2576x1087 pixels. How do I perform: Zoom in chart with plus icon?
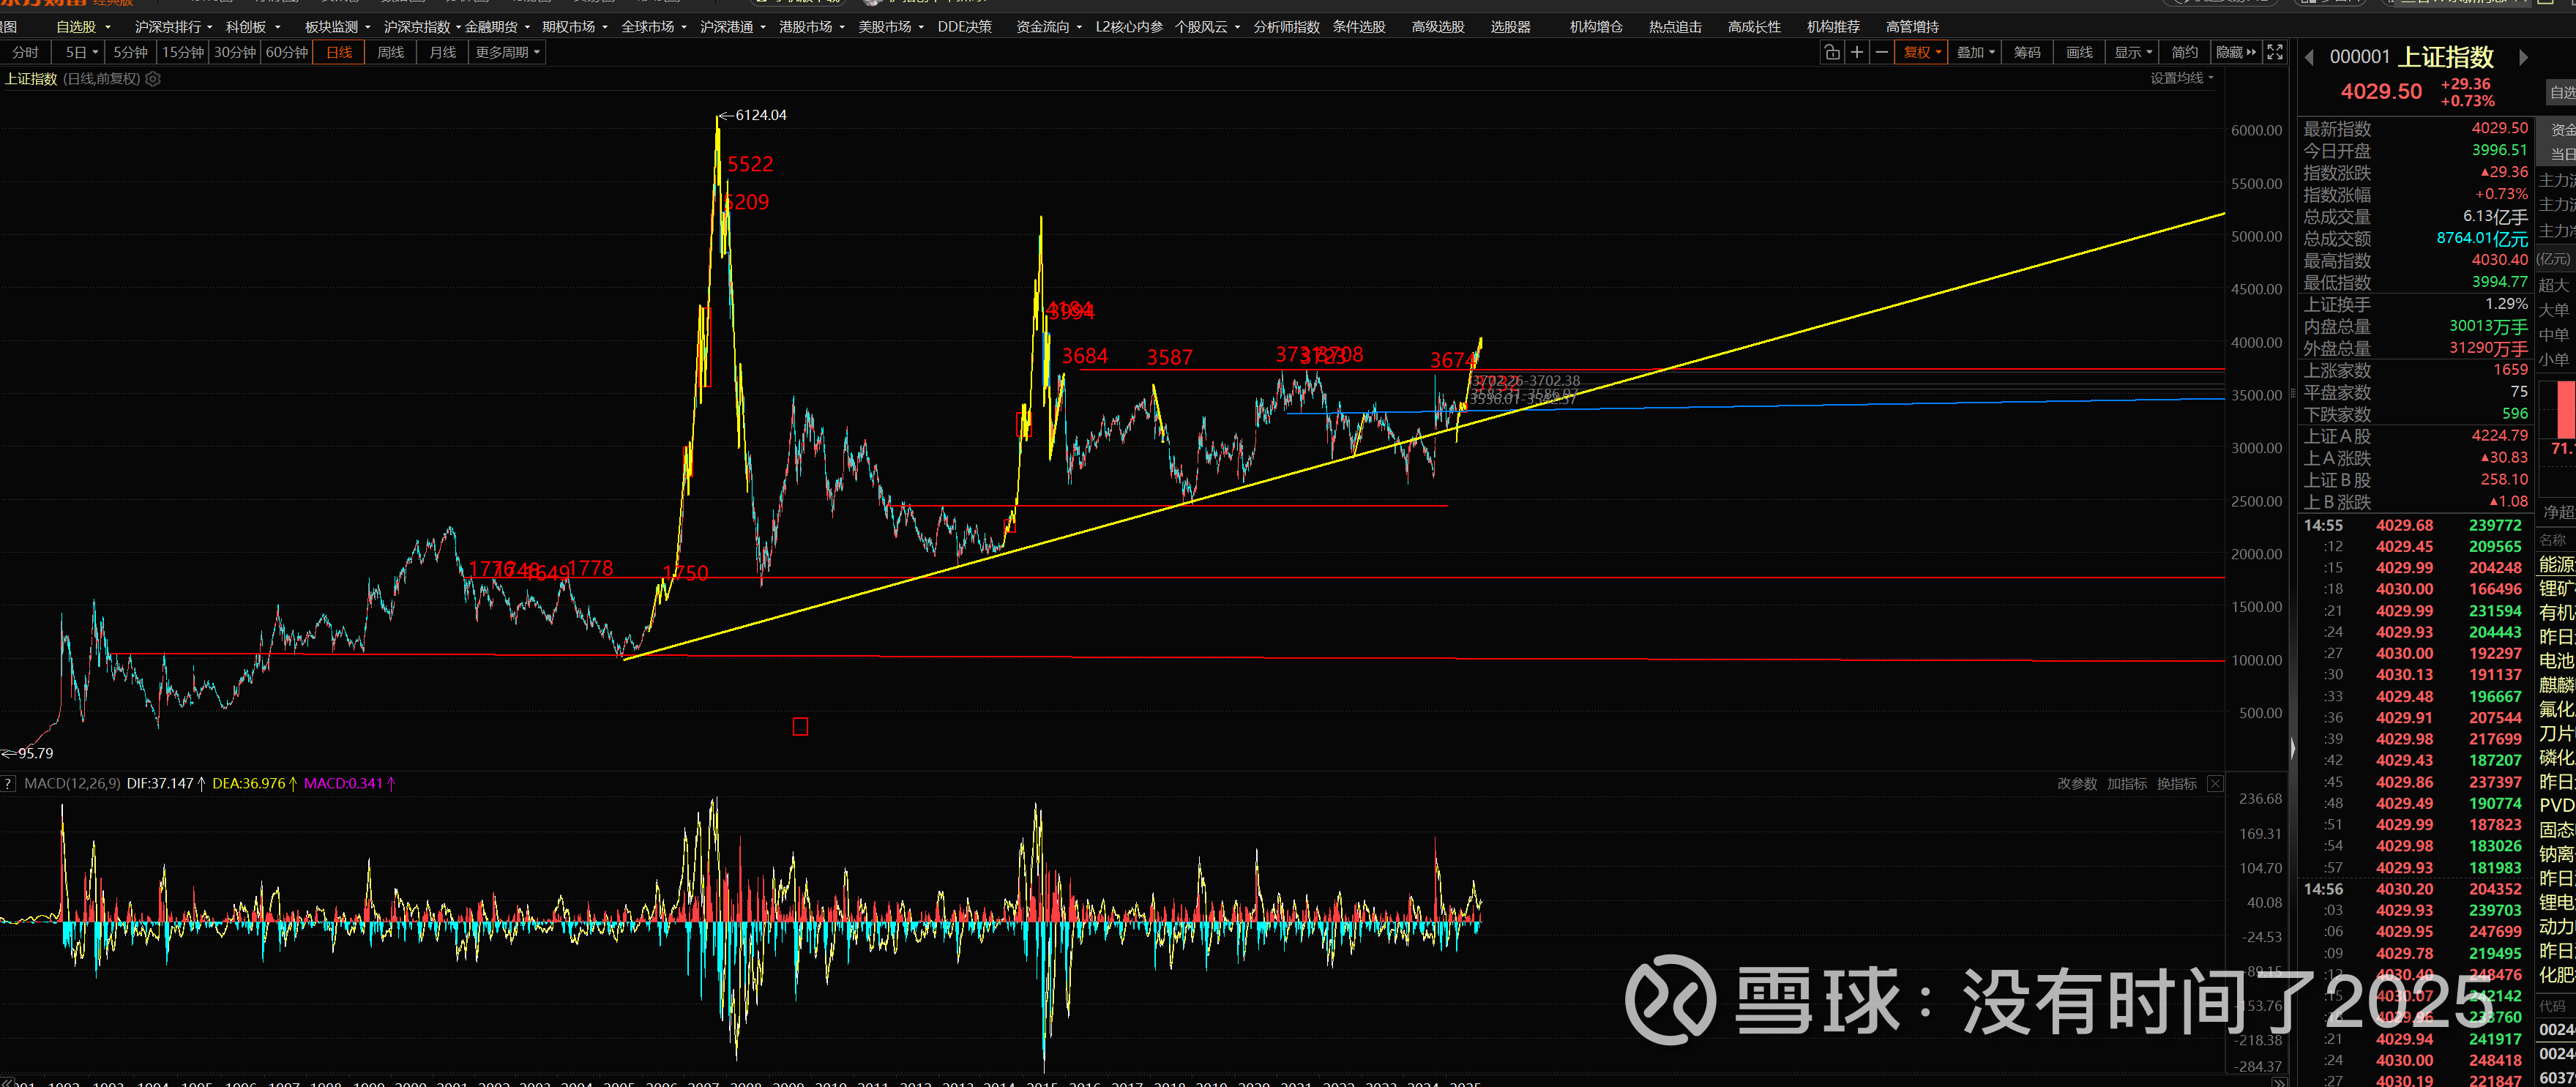(x=1856, y=52)
